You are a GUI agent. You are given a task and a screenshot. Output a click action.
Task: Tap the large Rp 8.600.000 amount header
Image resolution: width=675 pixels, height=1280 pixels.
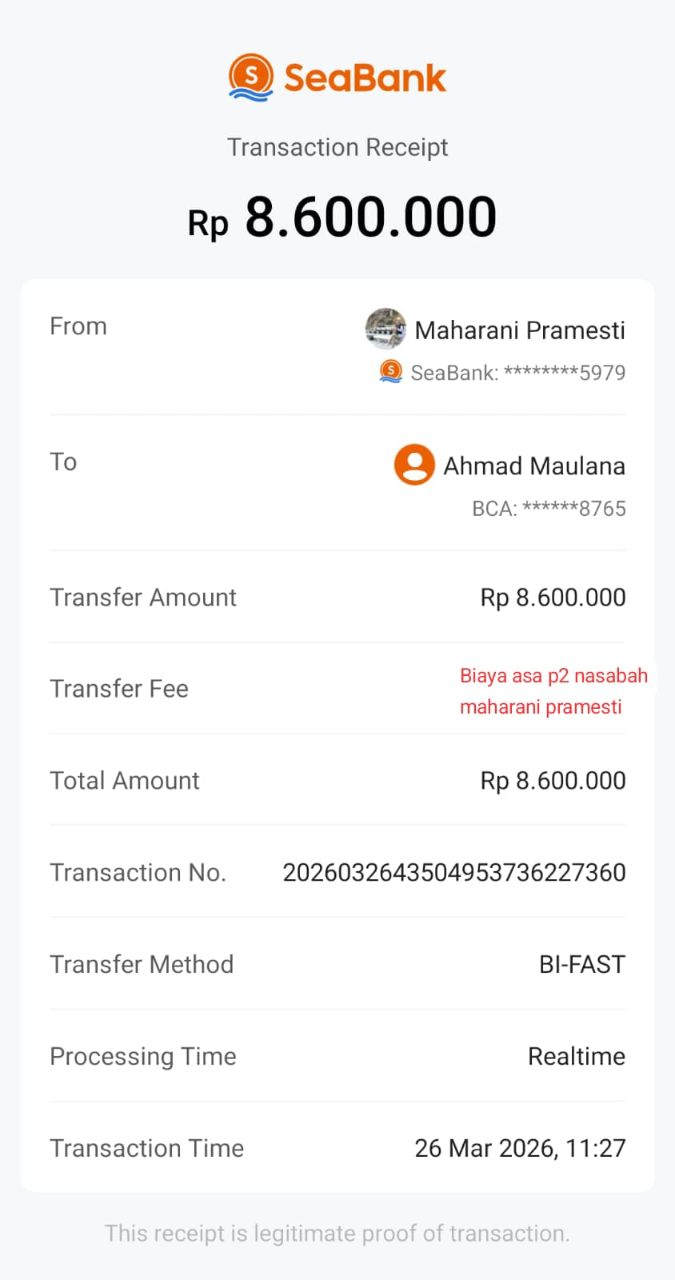(342, 218)
